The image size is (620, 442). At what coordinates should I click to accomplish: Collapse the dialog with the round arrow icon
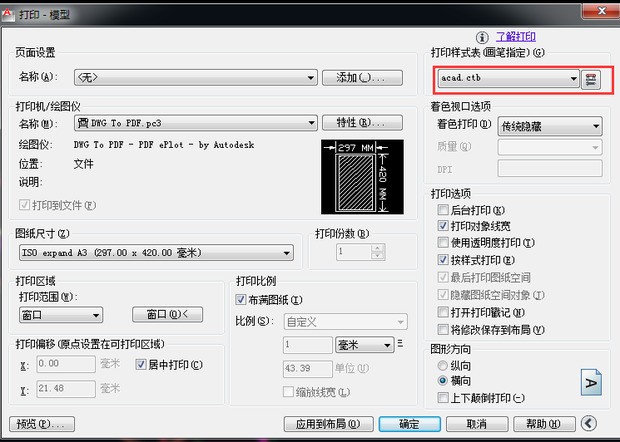pos(589,423)
